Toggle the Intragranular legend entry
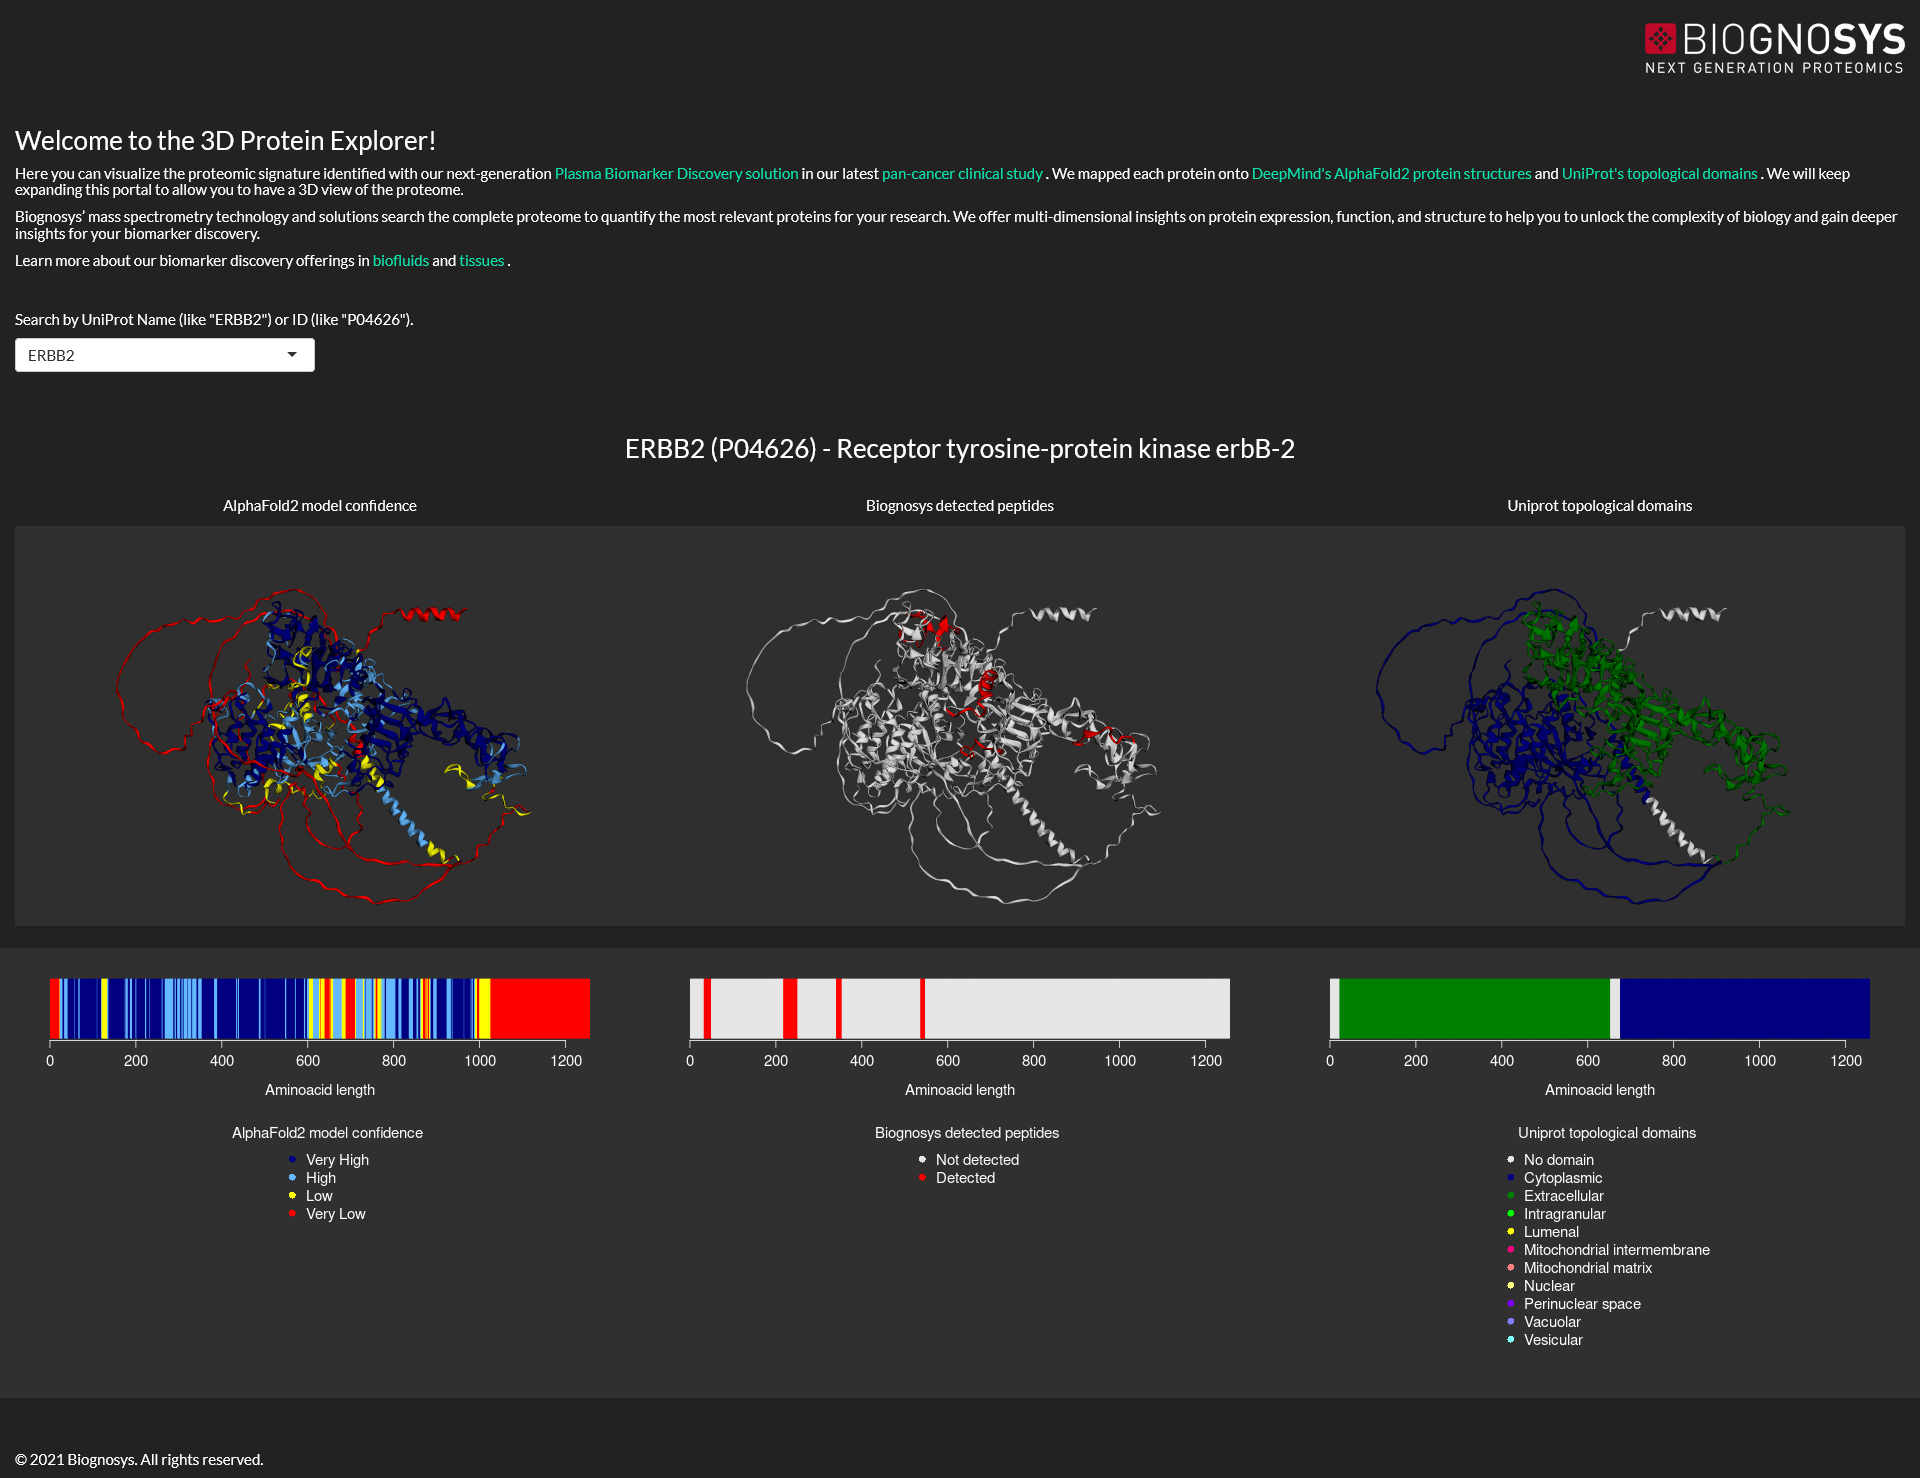Viewport: 1920px width, 1478px height. [x=1556, y=1214]
